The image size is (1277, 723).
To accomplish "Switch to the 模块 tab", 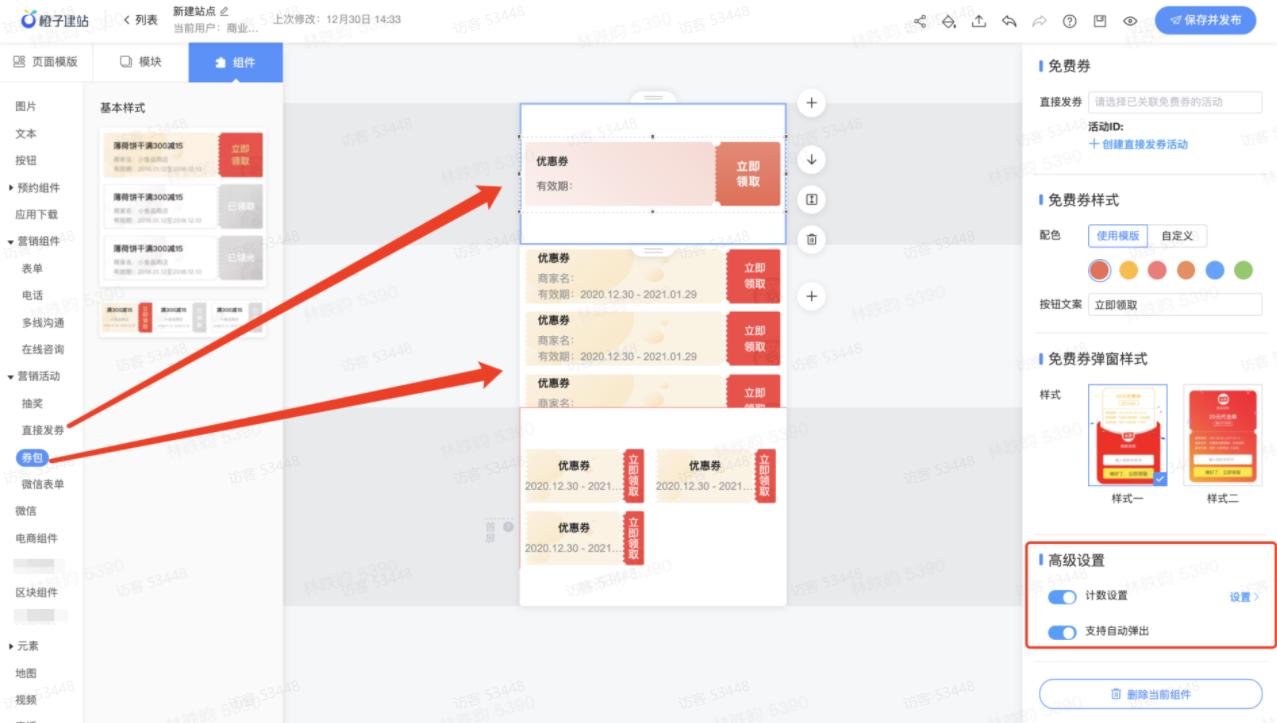I will 140,61.
